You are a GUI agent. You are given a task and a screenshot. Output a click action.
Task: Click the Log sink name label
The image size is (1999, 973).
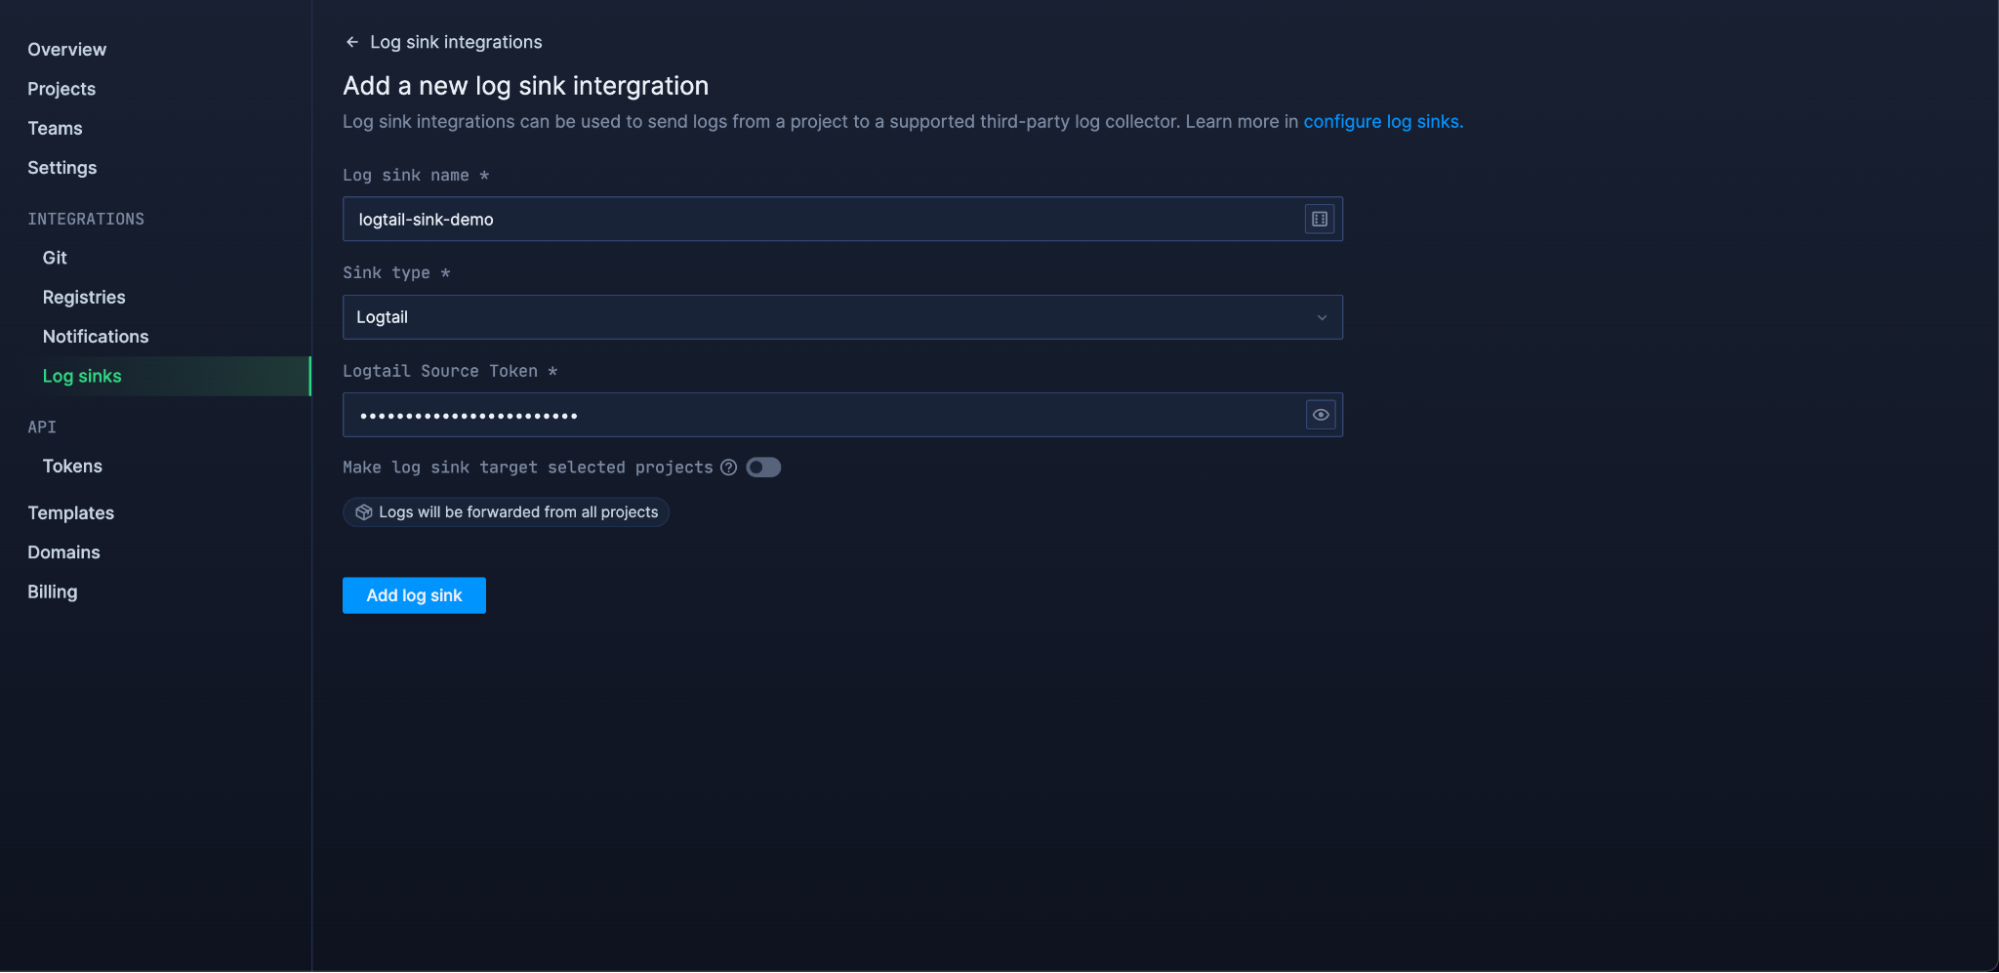point(415,175)
